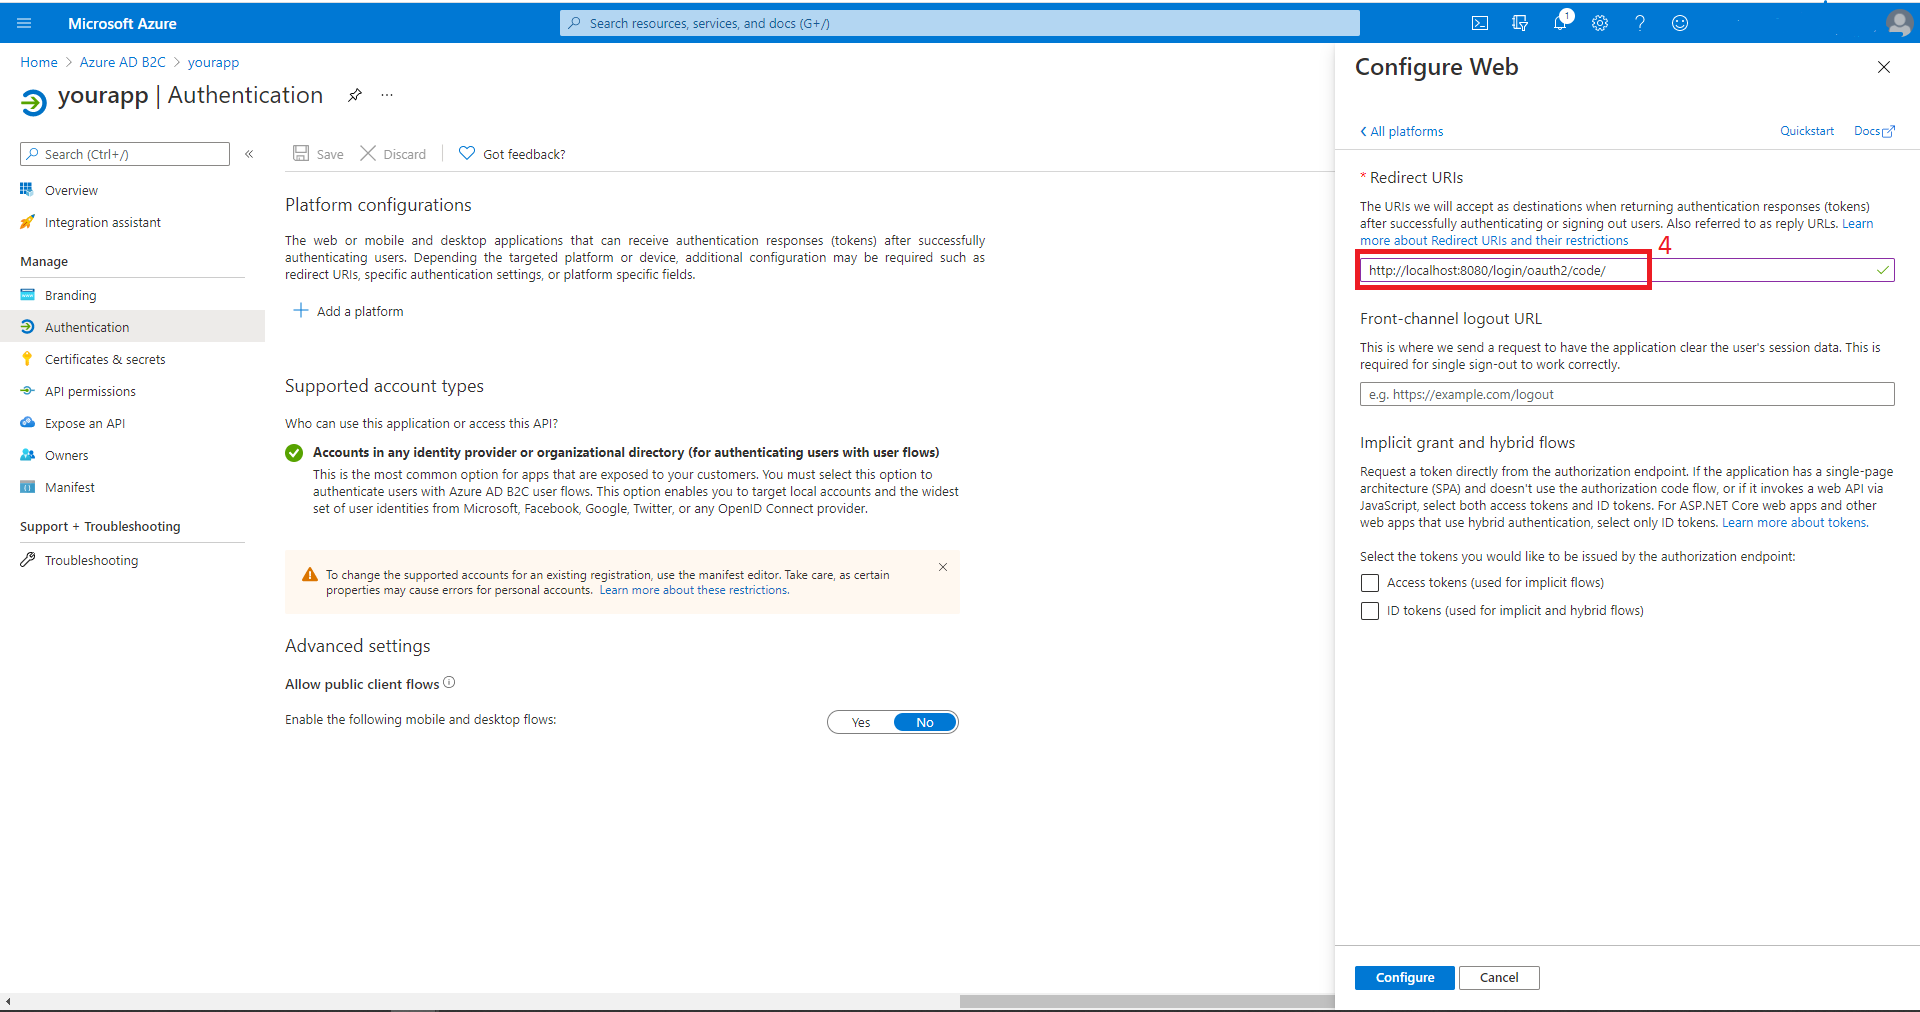Open the notifications bell
This screenshot has height=1012, width=1920.
(1560, 23)
